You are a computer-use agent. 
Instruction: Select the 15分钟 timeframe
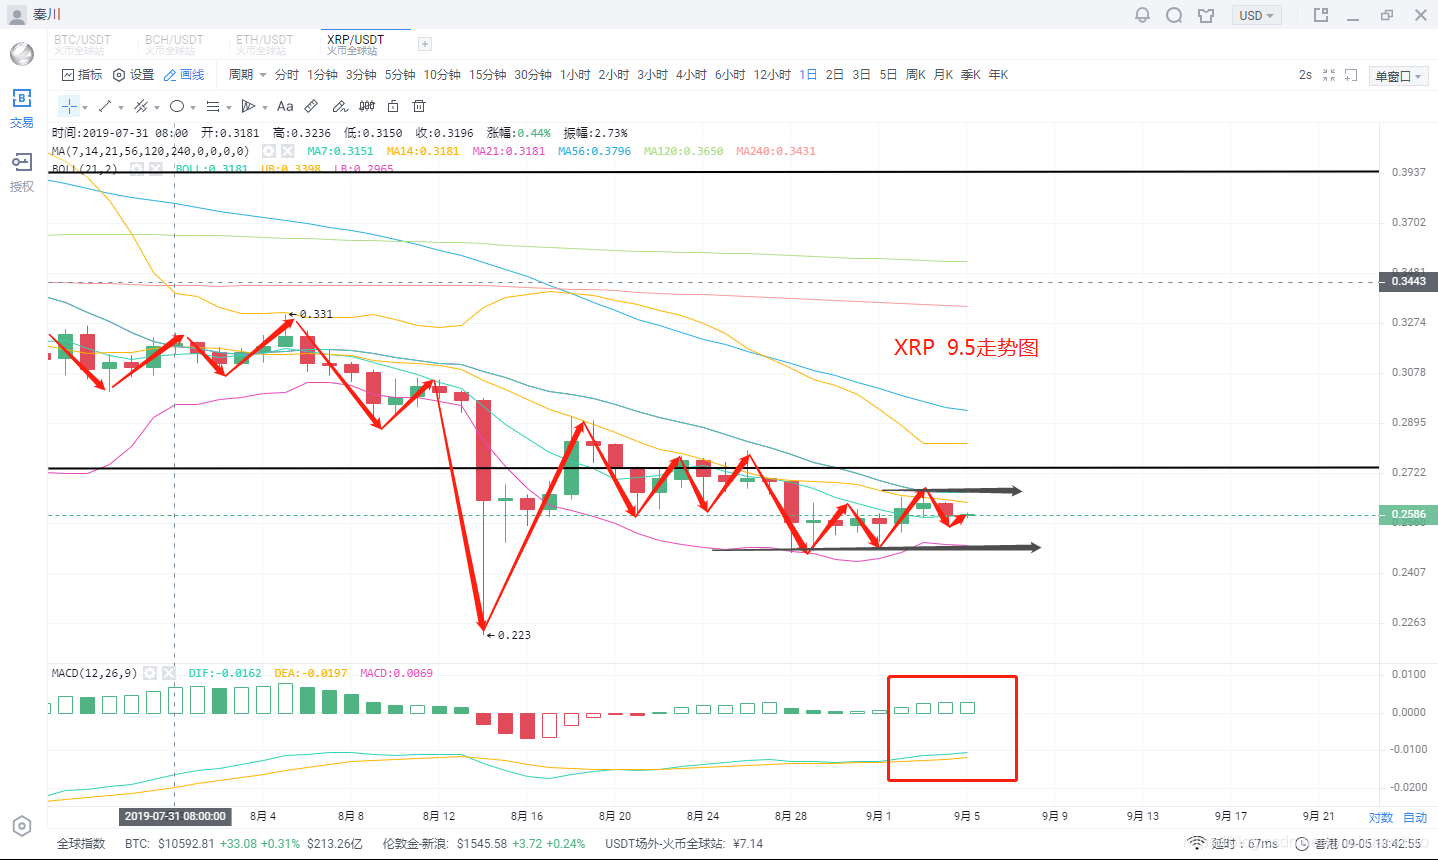click(488, 75)
